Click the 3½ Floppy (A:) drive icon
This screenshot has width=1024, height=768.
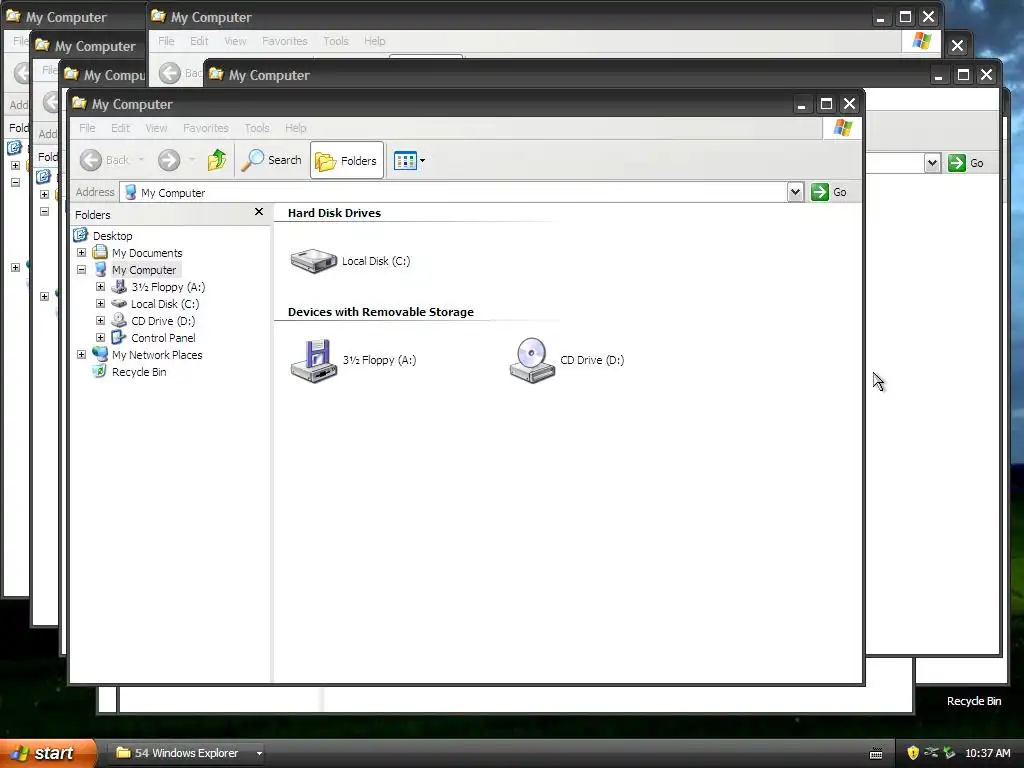click(x=313, y=360)
